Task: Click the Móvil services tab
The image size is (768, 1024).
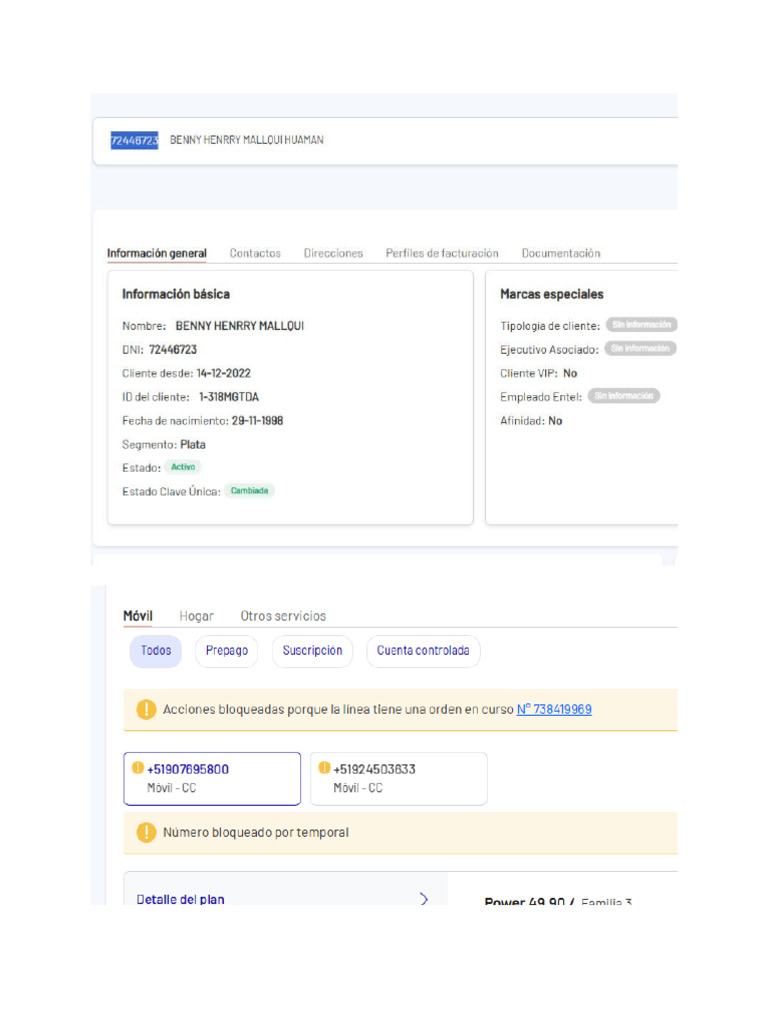Action: pyautogui.click(x=138, y=616)
